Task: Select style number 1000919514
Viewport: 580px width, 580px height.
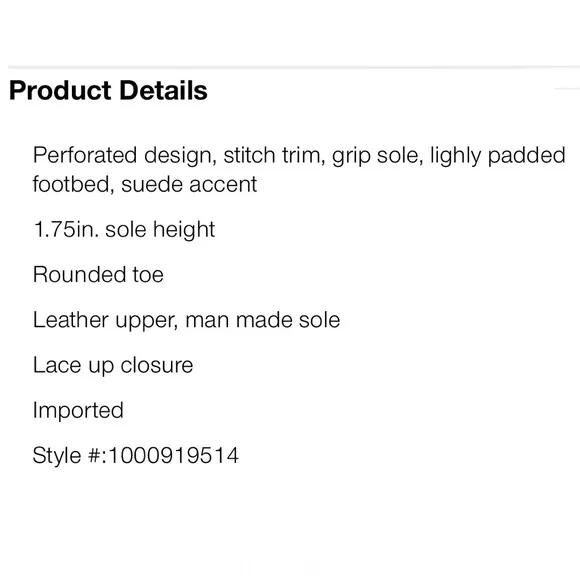Action: tap(173, 455)
